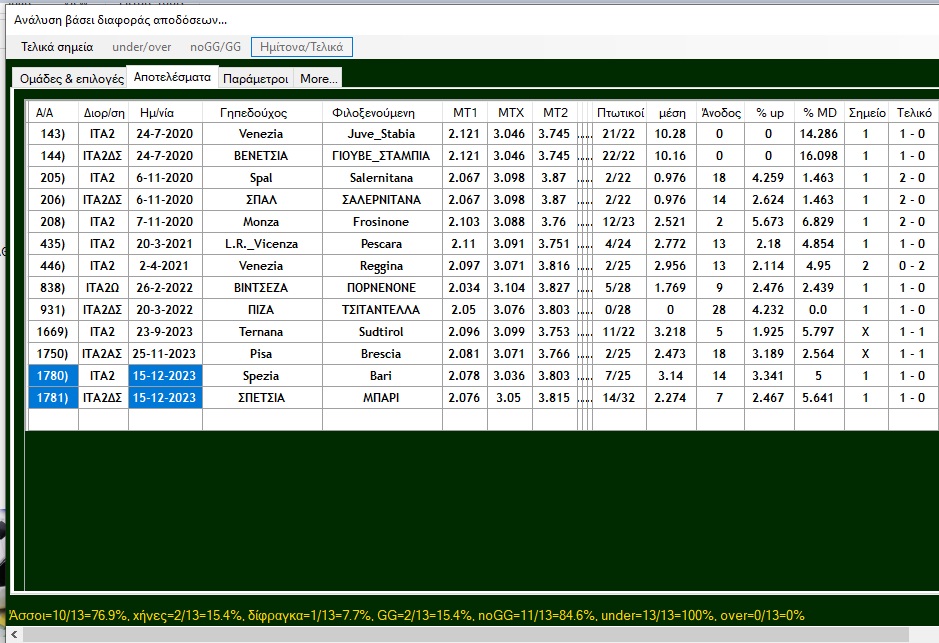Click the ΠΟΡΝΕΝΟΝΕ away team cell
The height and width of the screenshot is (643, 939).
tap(381, 288)
